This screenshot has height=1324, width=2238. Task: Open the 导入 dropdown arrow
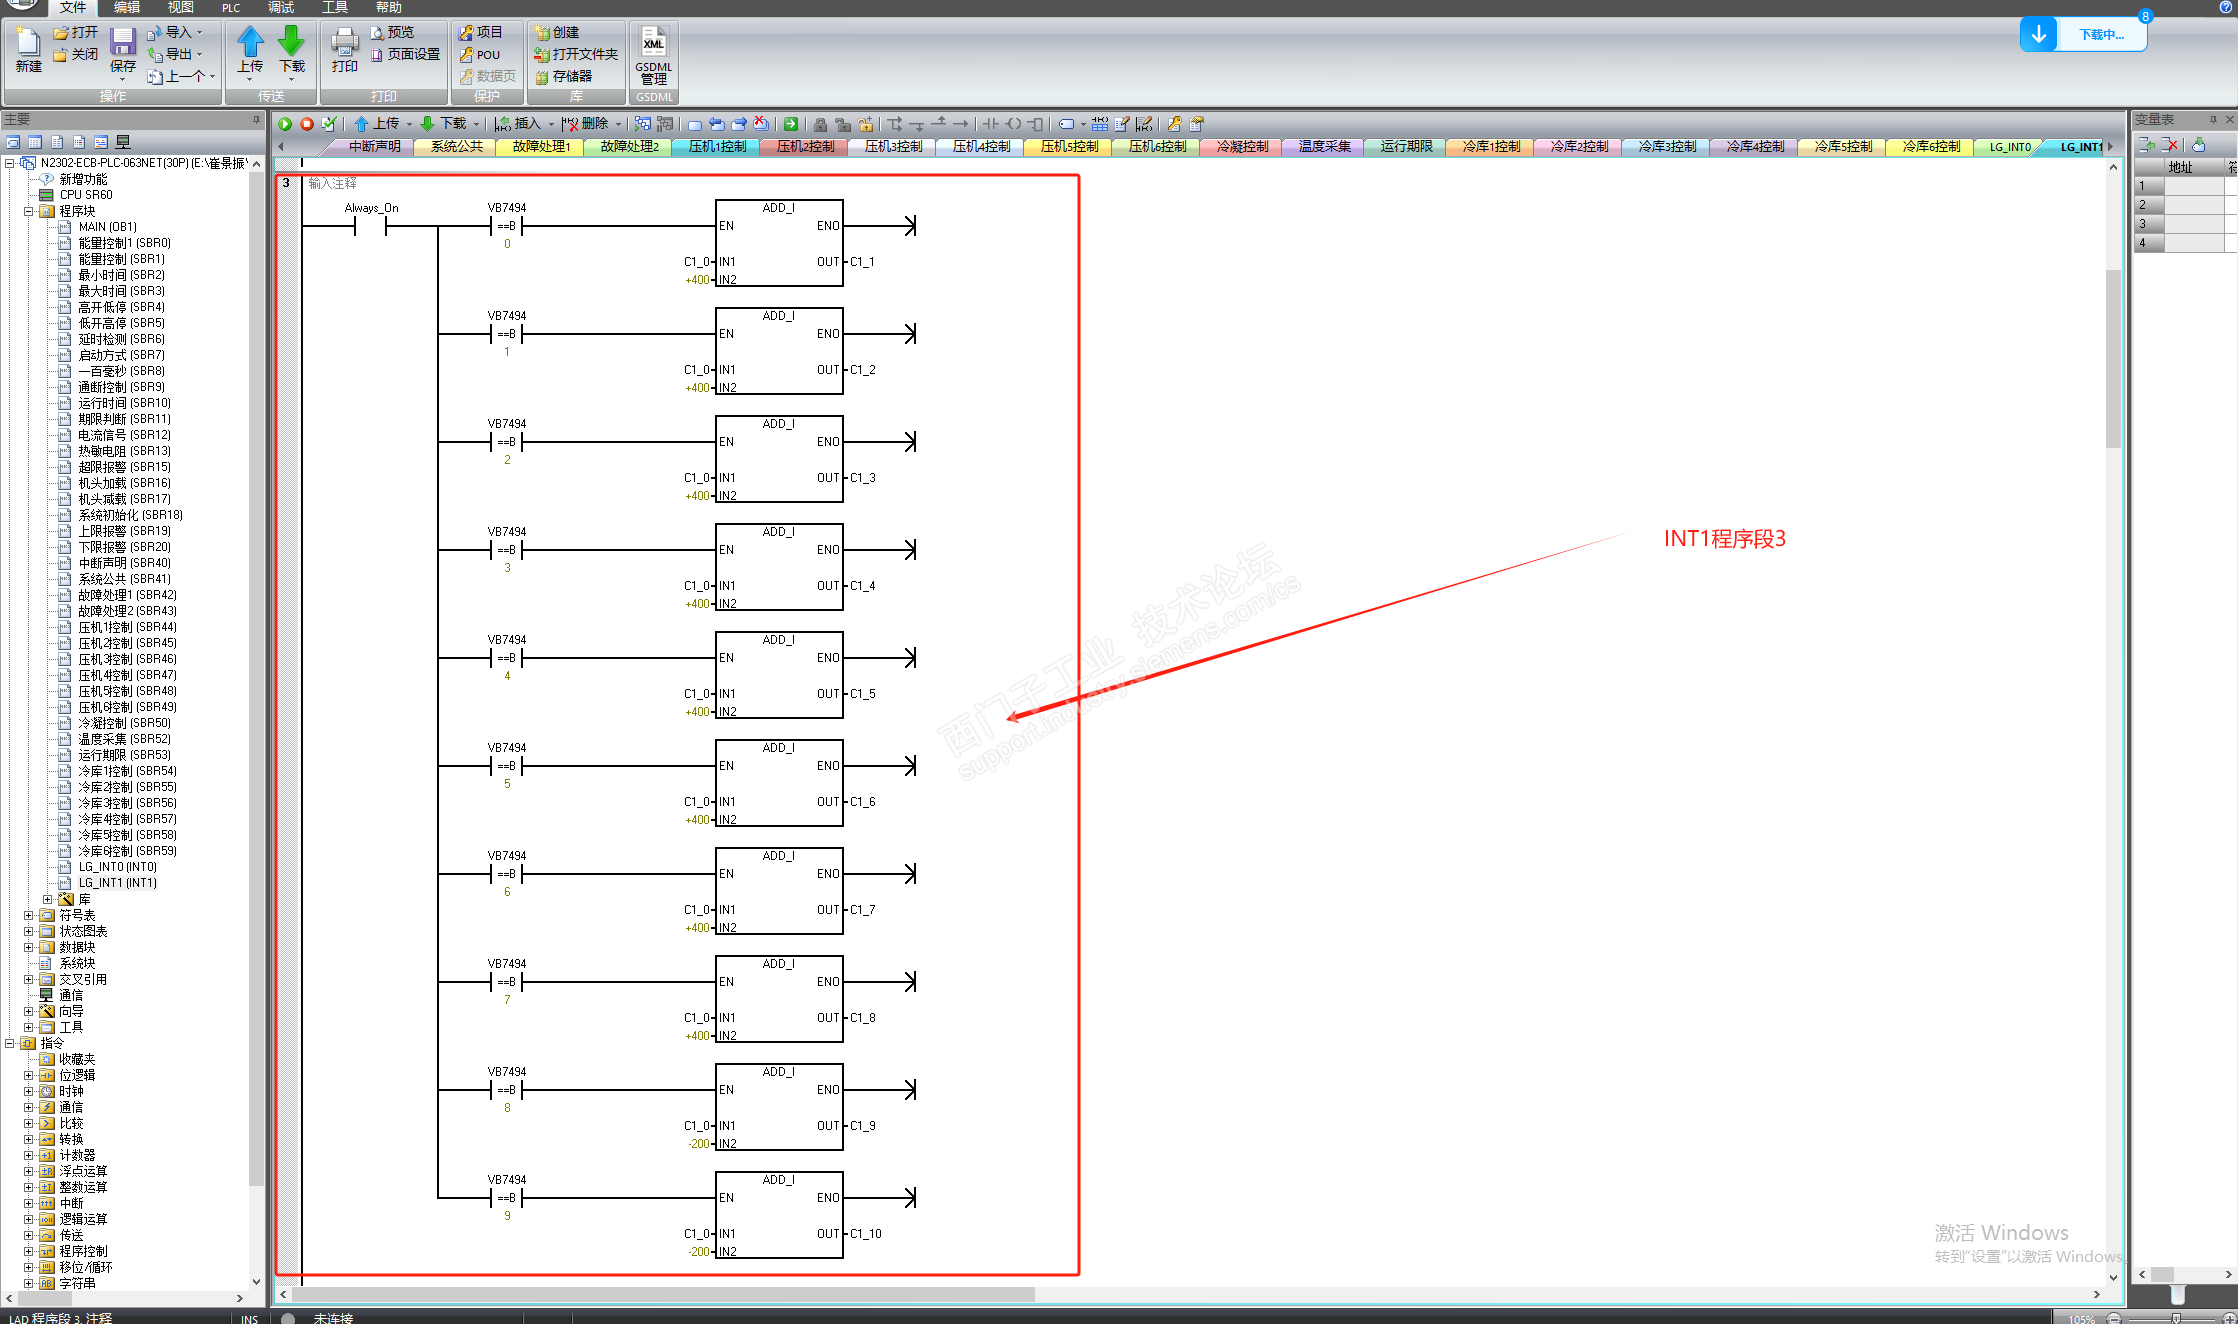(x=199, y=33)
